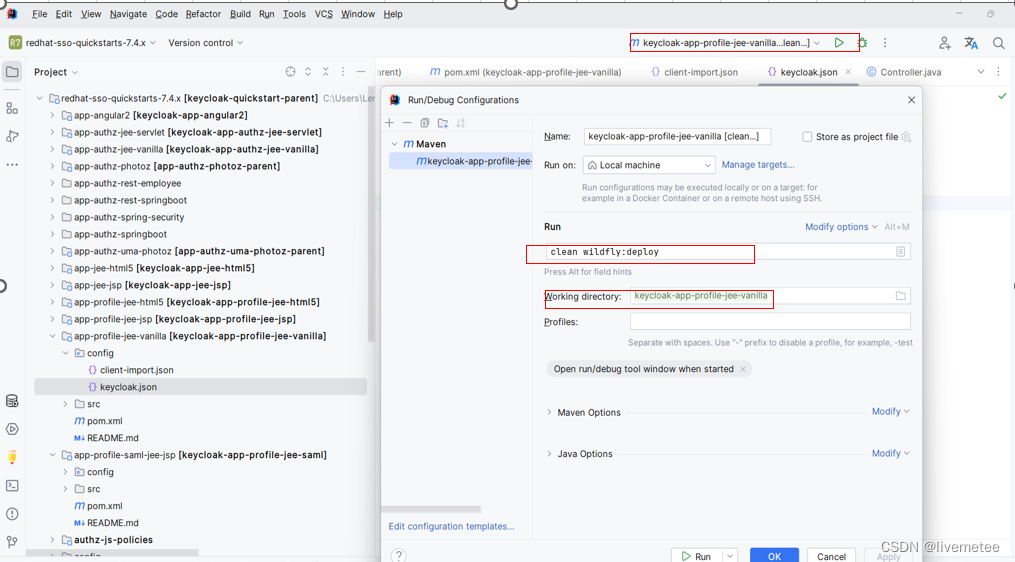Viewport: 1015px width, 562px height.
Task: Open the Run on Local machine dropdown
Action: (x=649, y=165)
